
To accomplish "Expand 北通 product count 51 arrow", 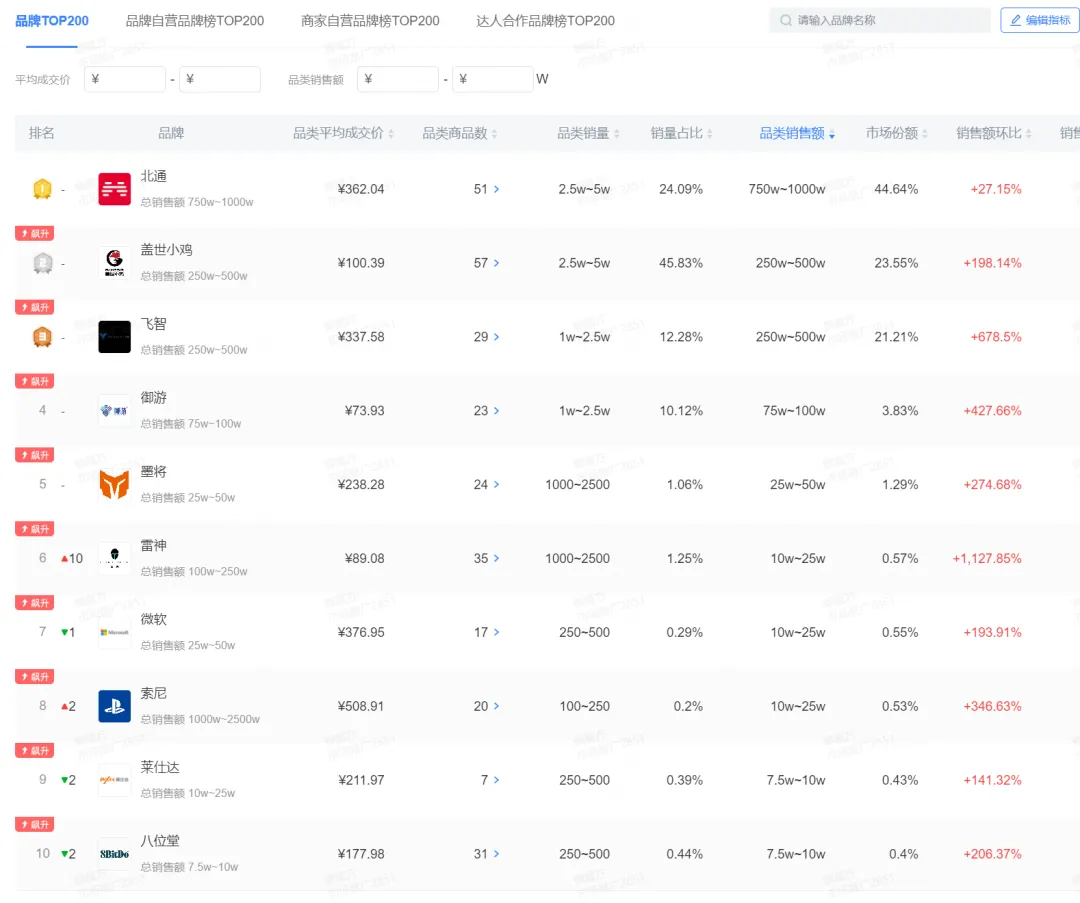I will pyautogui.click(x=497, y=189).
